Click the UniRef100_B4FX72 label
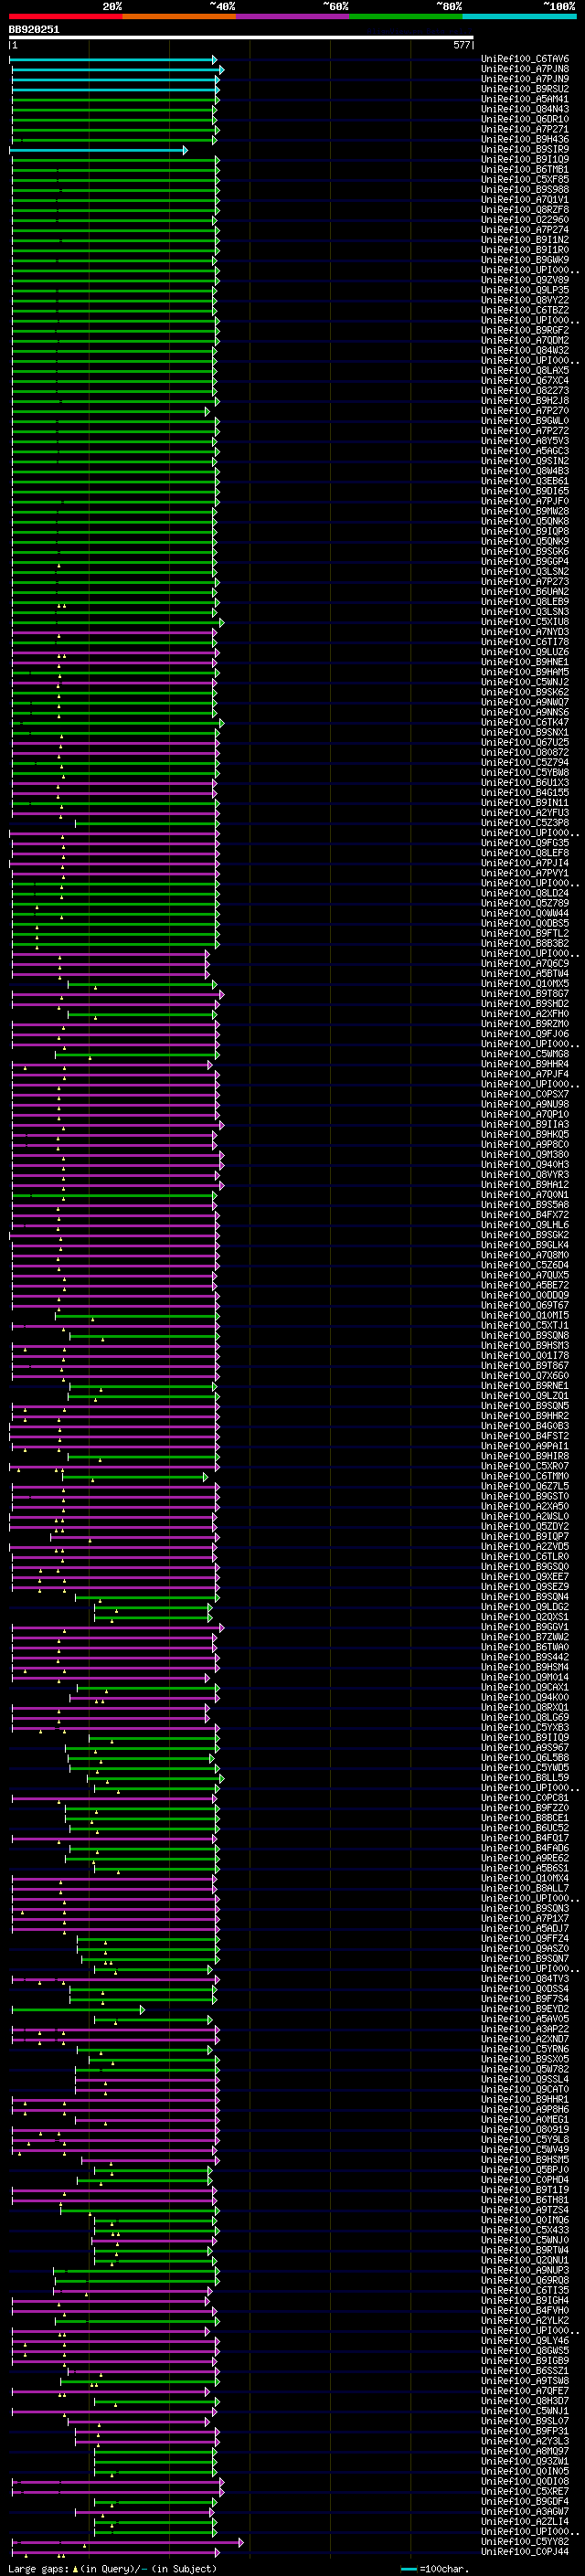585x2576 pixels. (525, 1214)
